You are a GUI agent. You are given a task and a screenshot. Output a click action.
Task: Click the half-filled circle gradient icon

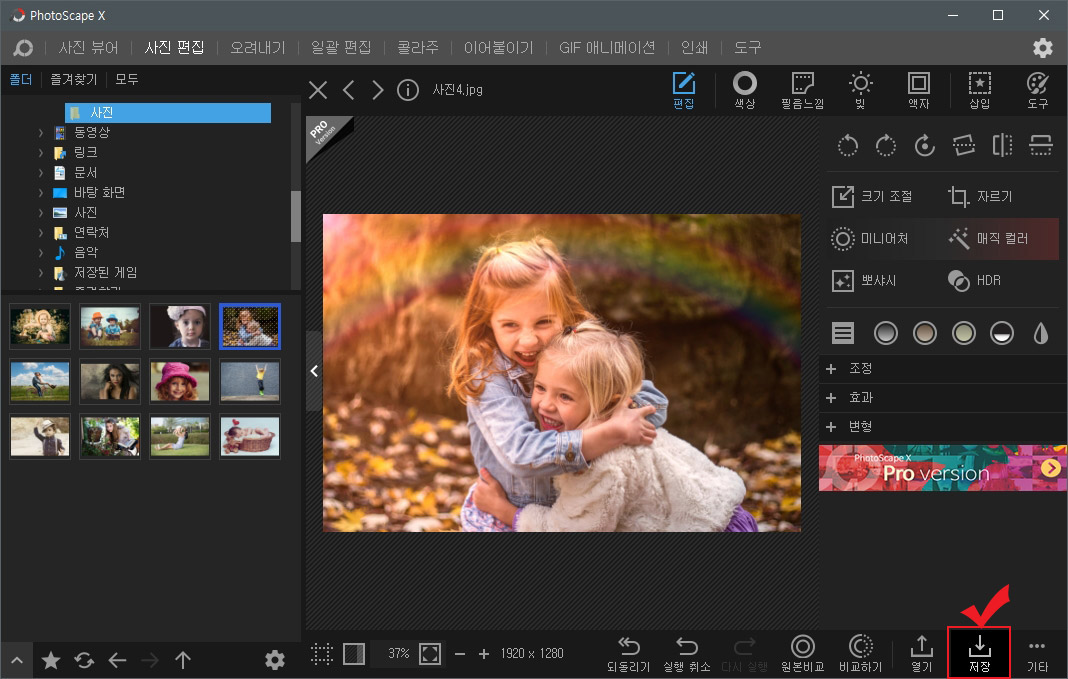pos(1002,333)
